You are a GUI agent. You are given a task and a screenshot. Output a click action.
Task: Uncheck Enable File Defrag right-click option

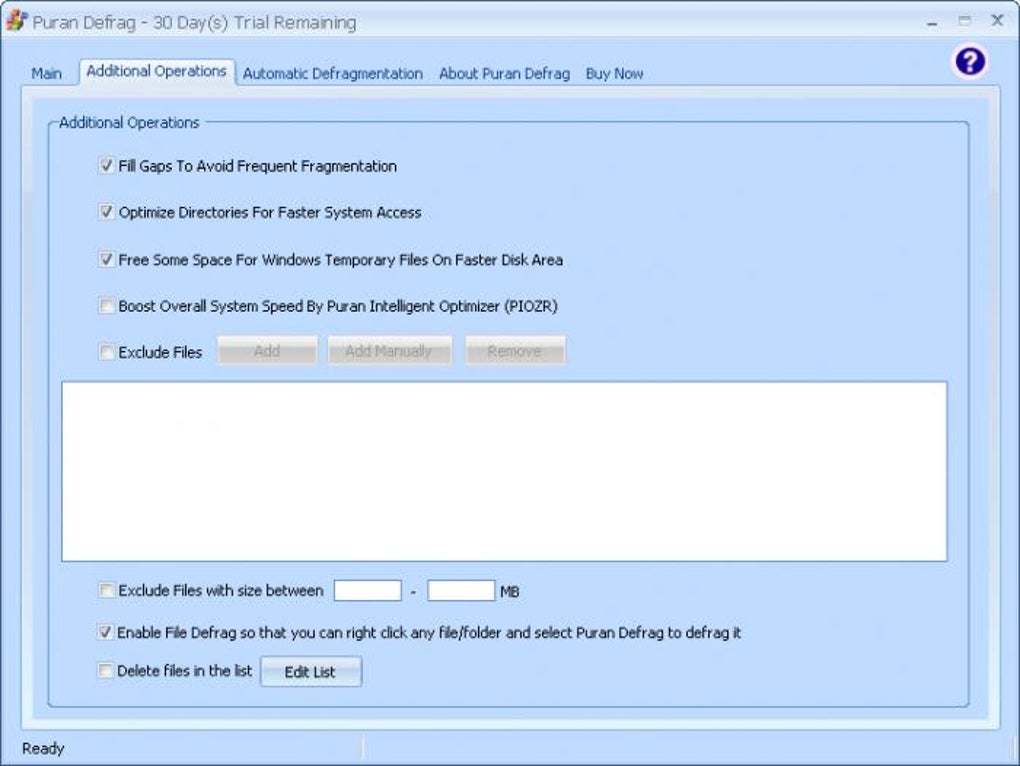click(105, 631)
